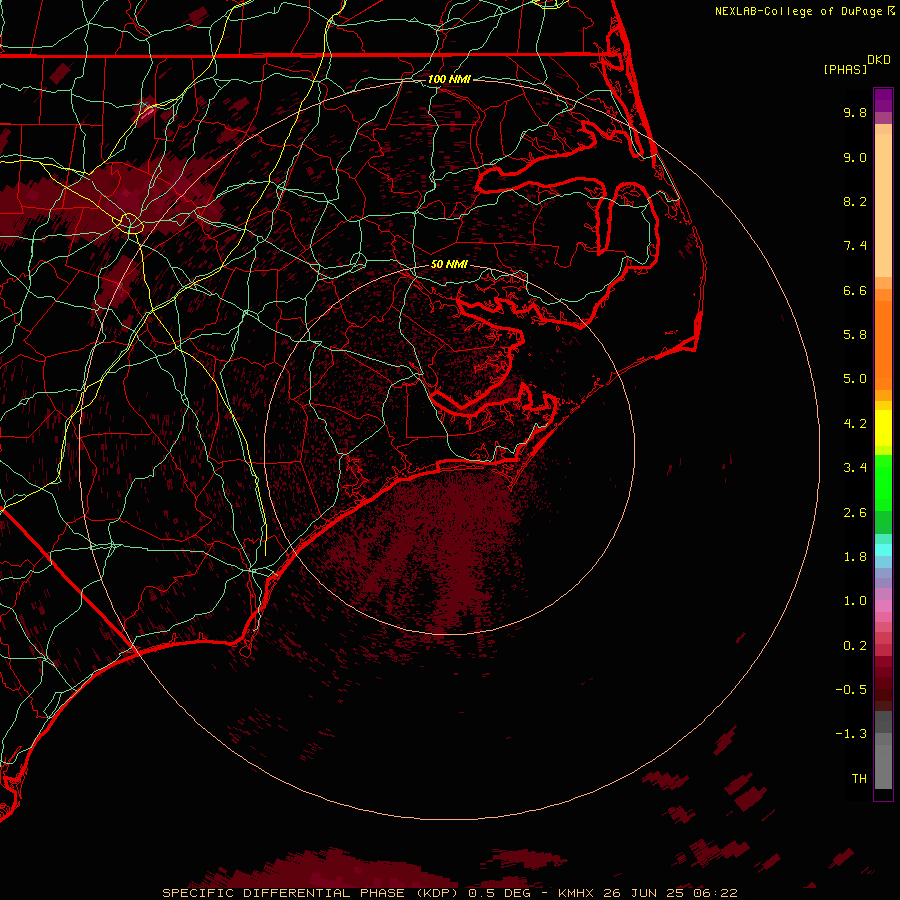
Task: Click the [PHAS] units label
Action: point(845,69)
